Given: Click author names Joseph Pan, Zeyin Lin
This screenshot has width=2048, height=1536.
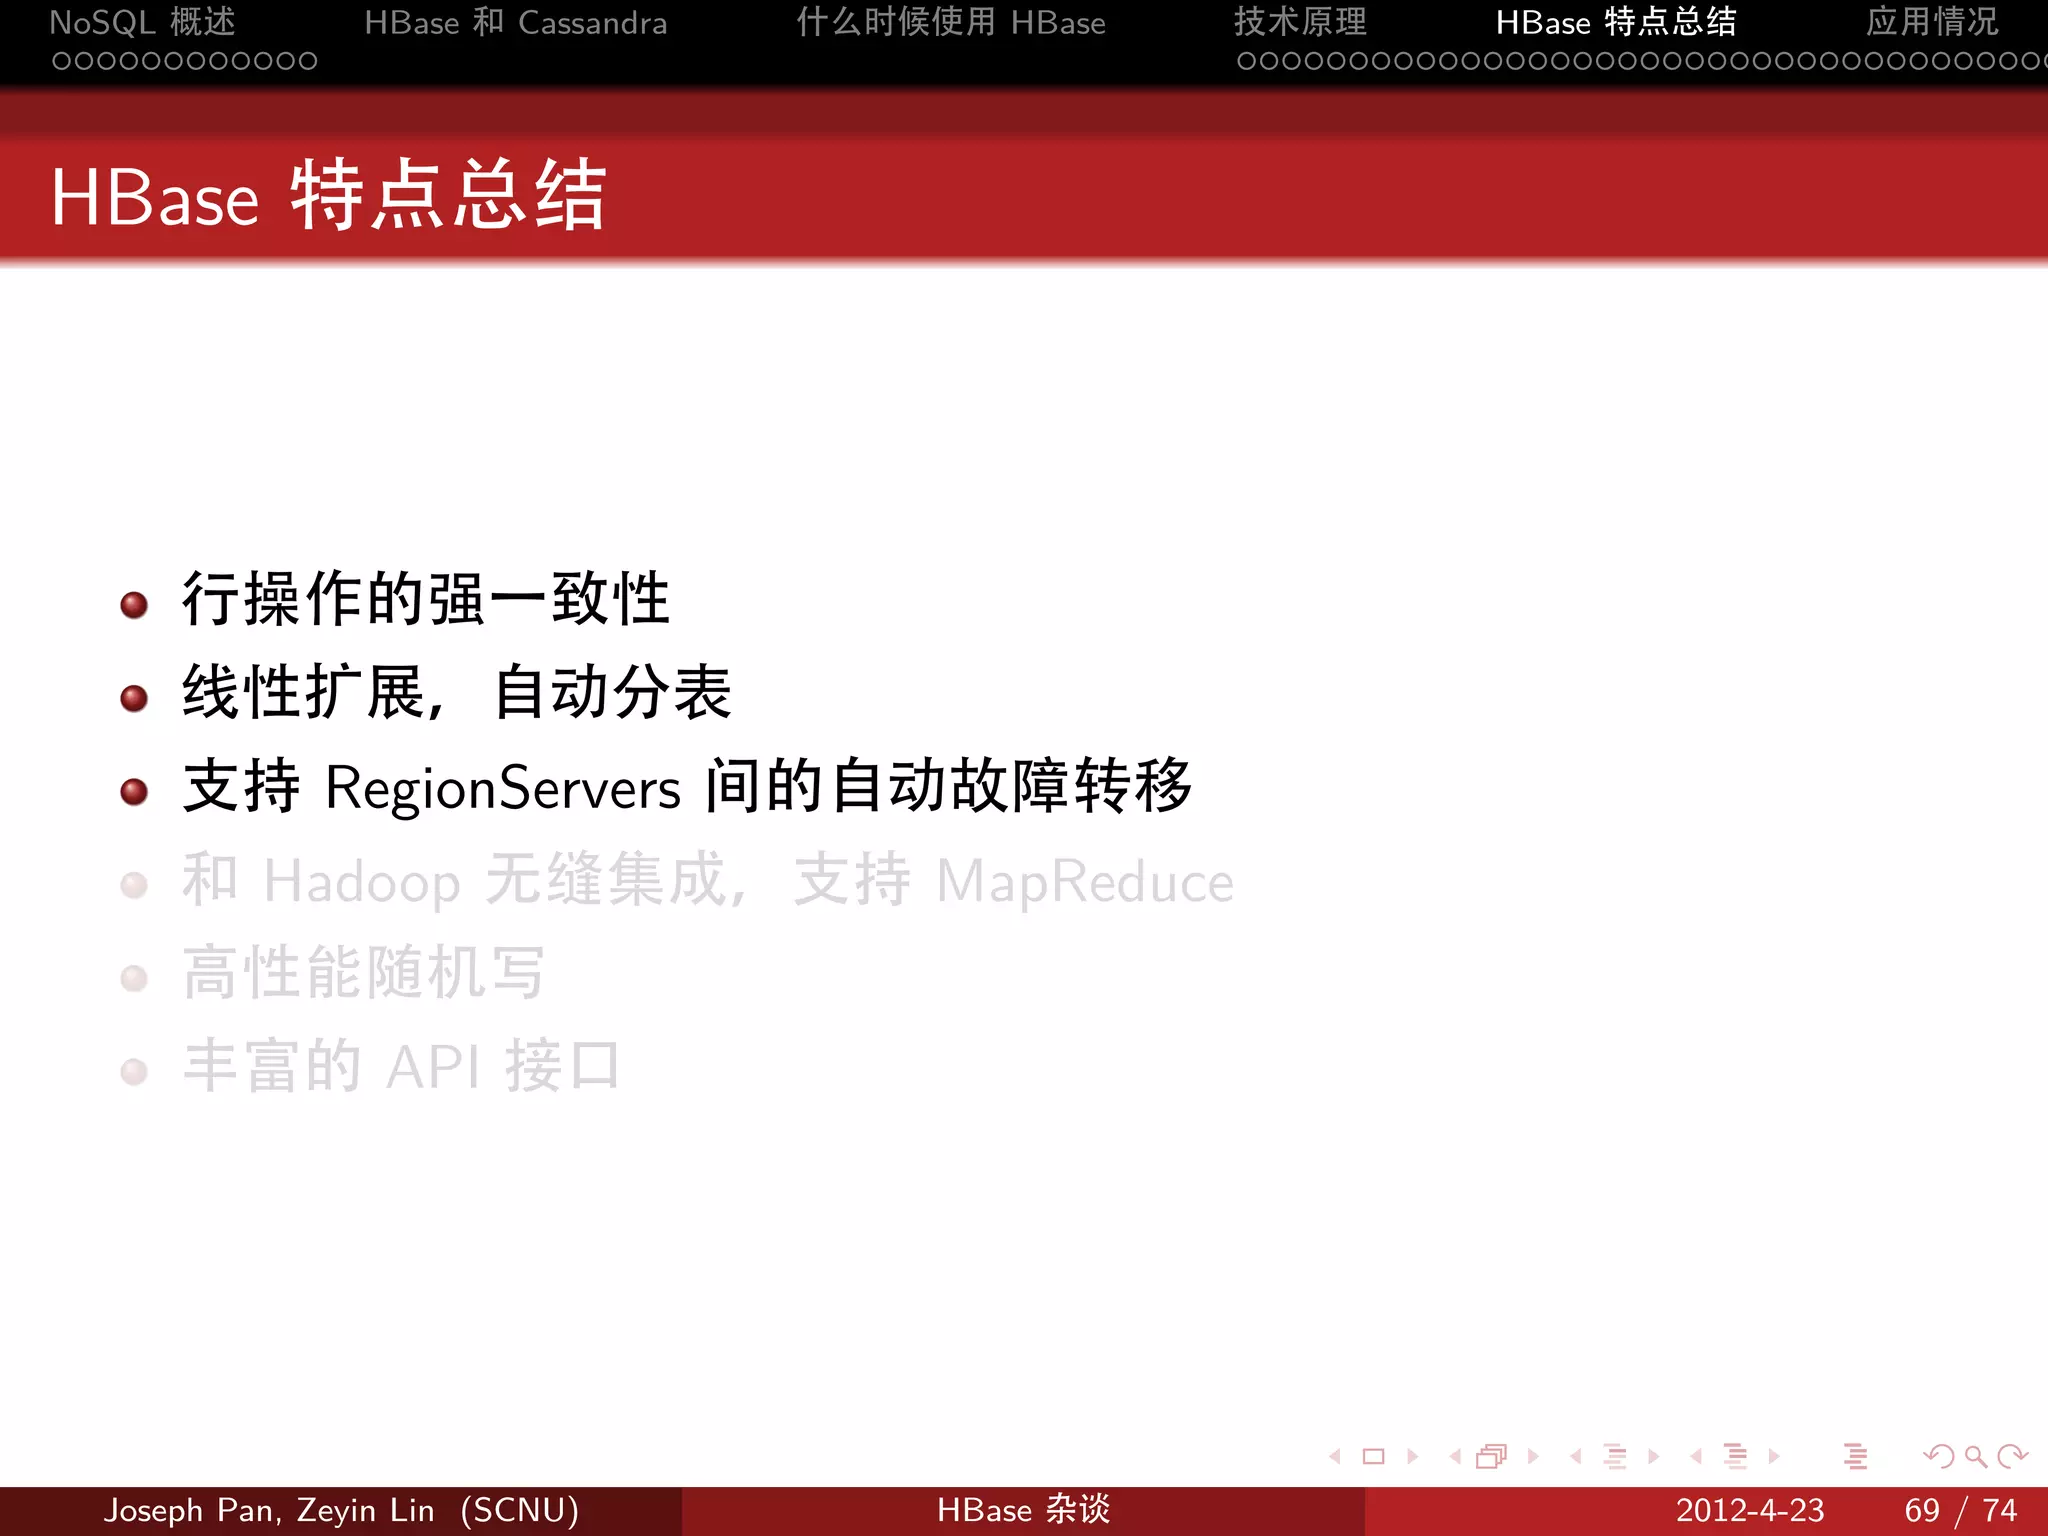Looking at the screenshot, I should pos(270,1510).
